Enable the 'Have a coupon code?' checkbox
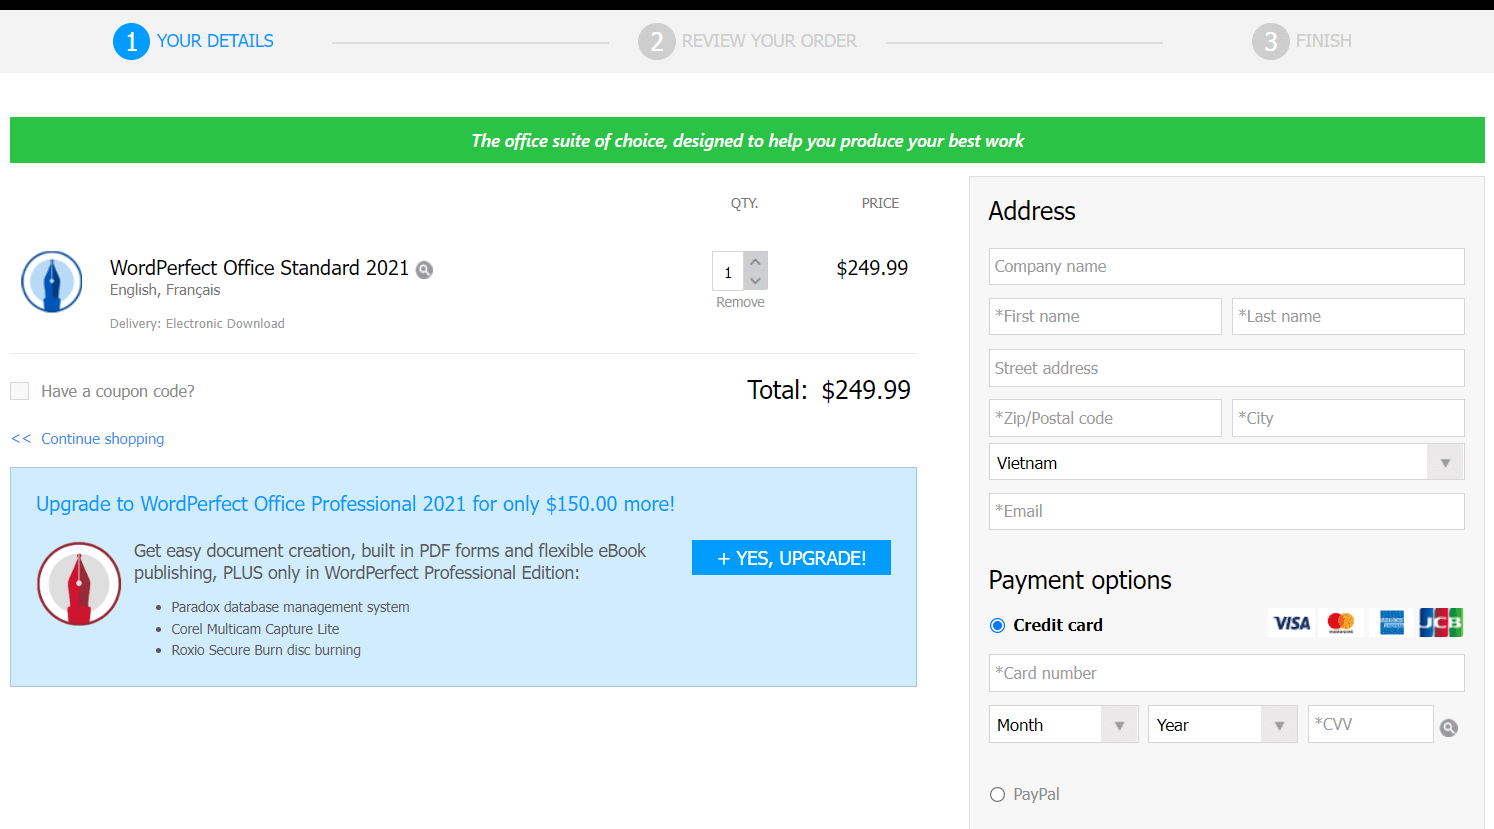Screen dimensions: 1494x829 20,391
